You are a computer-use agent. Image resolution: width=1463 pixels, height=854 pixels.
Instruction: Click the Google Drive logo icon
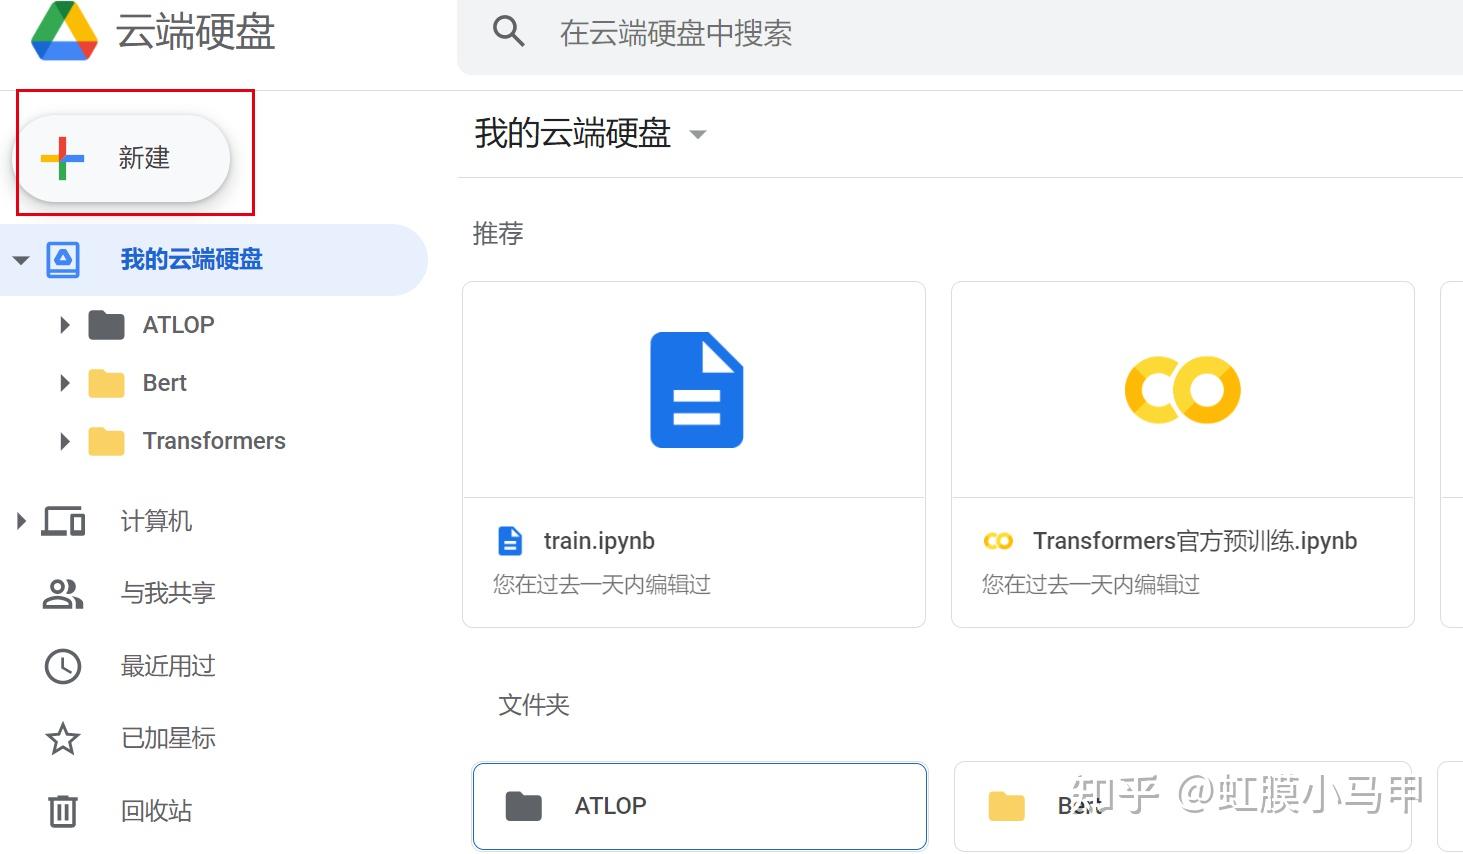[65, 31]
